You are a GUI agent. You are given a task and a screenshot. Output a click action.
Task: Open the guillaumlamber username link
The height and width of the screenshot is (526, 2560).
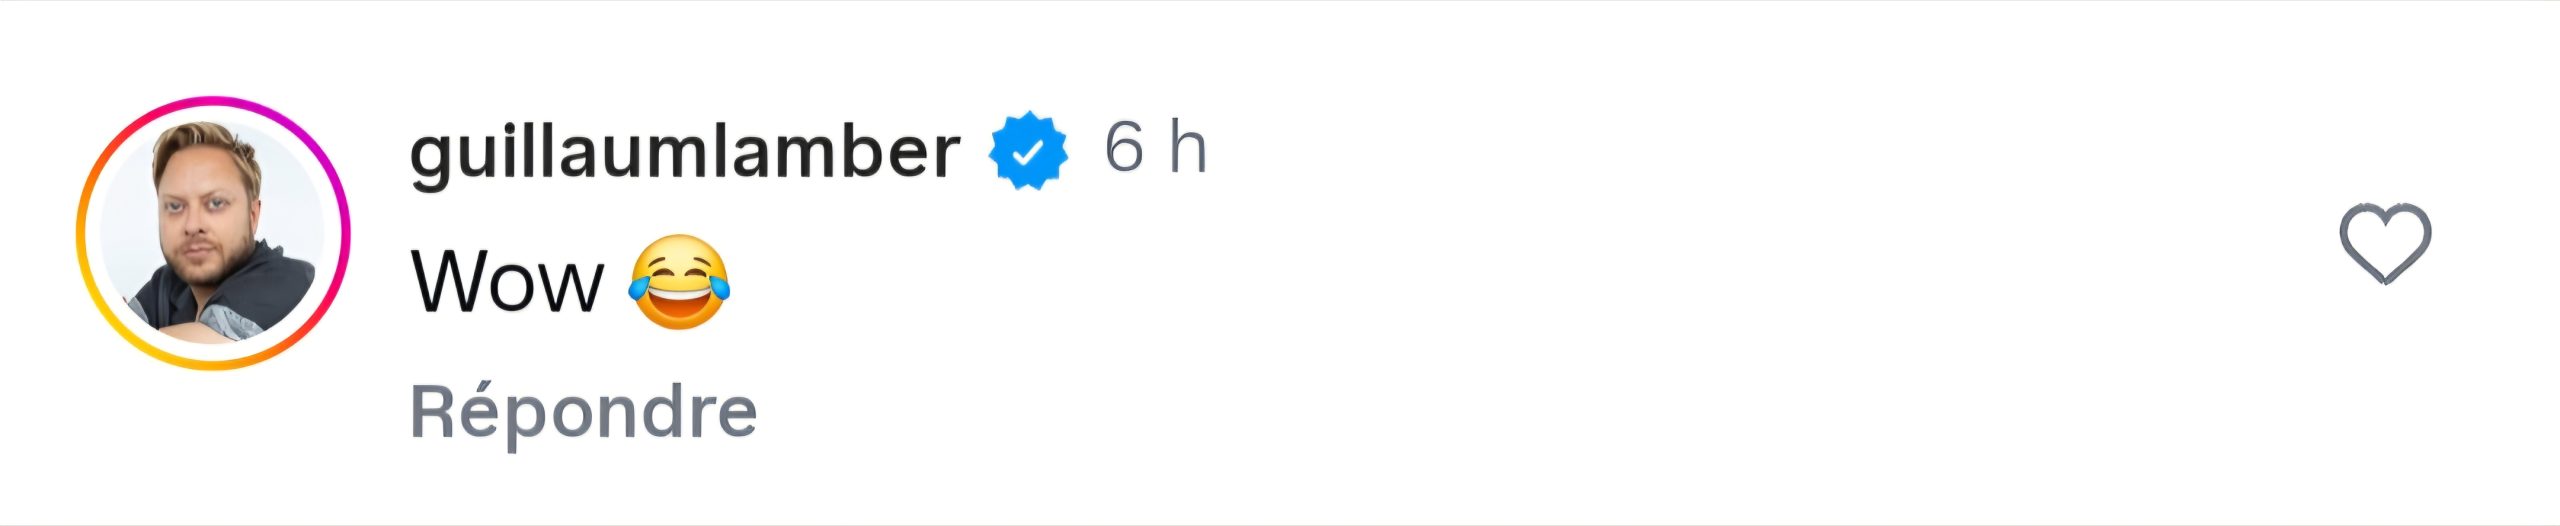[x=685, y=153]
